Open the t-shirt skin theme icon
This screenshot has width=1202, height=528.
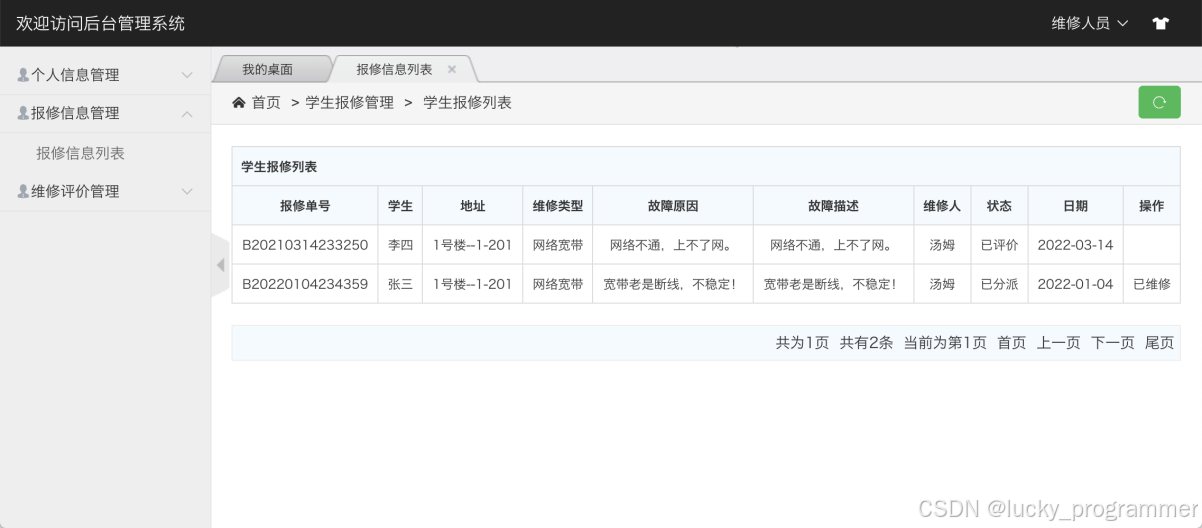tap(1160, 23)
